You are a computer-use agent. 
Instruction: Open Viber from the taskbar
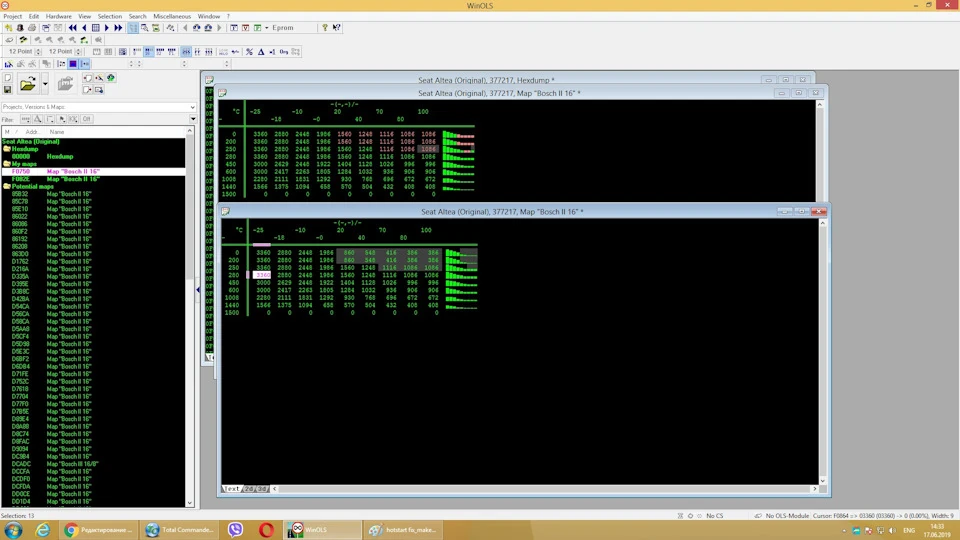(236, 530)
